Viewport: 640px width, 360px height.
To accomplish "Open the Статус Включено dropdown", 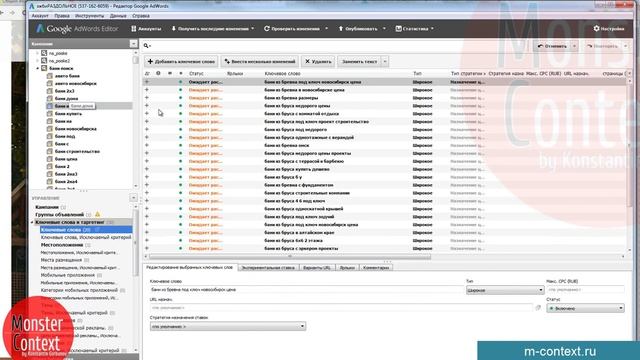I will (585, 309).
